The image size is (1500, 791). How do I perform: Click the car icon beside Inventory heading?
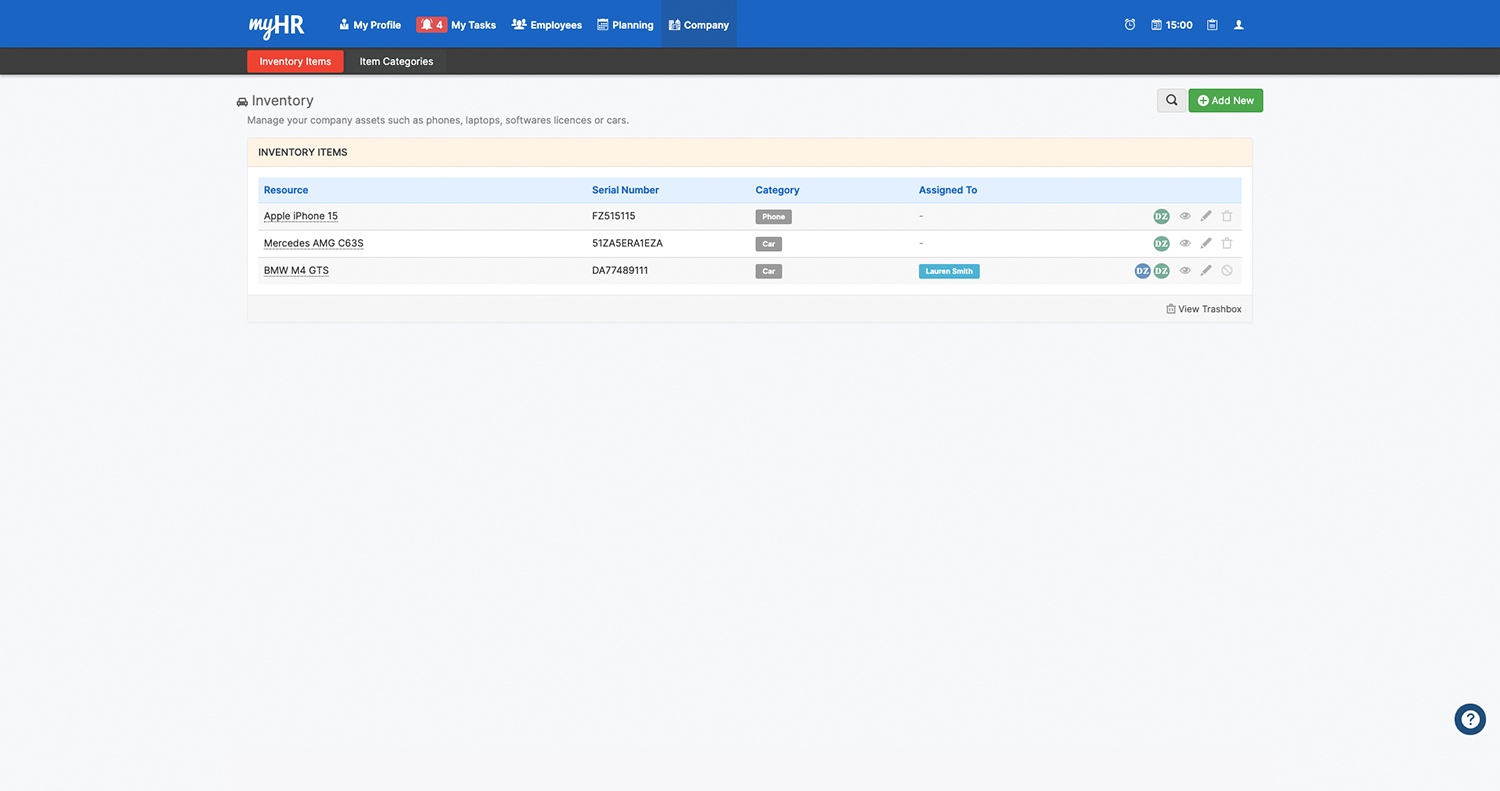[242, 102]
